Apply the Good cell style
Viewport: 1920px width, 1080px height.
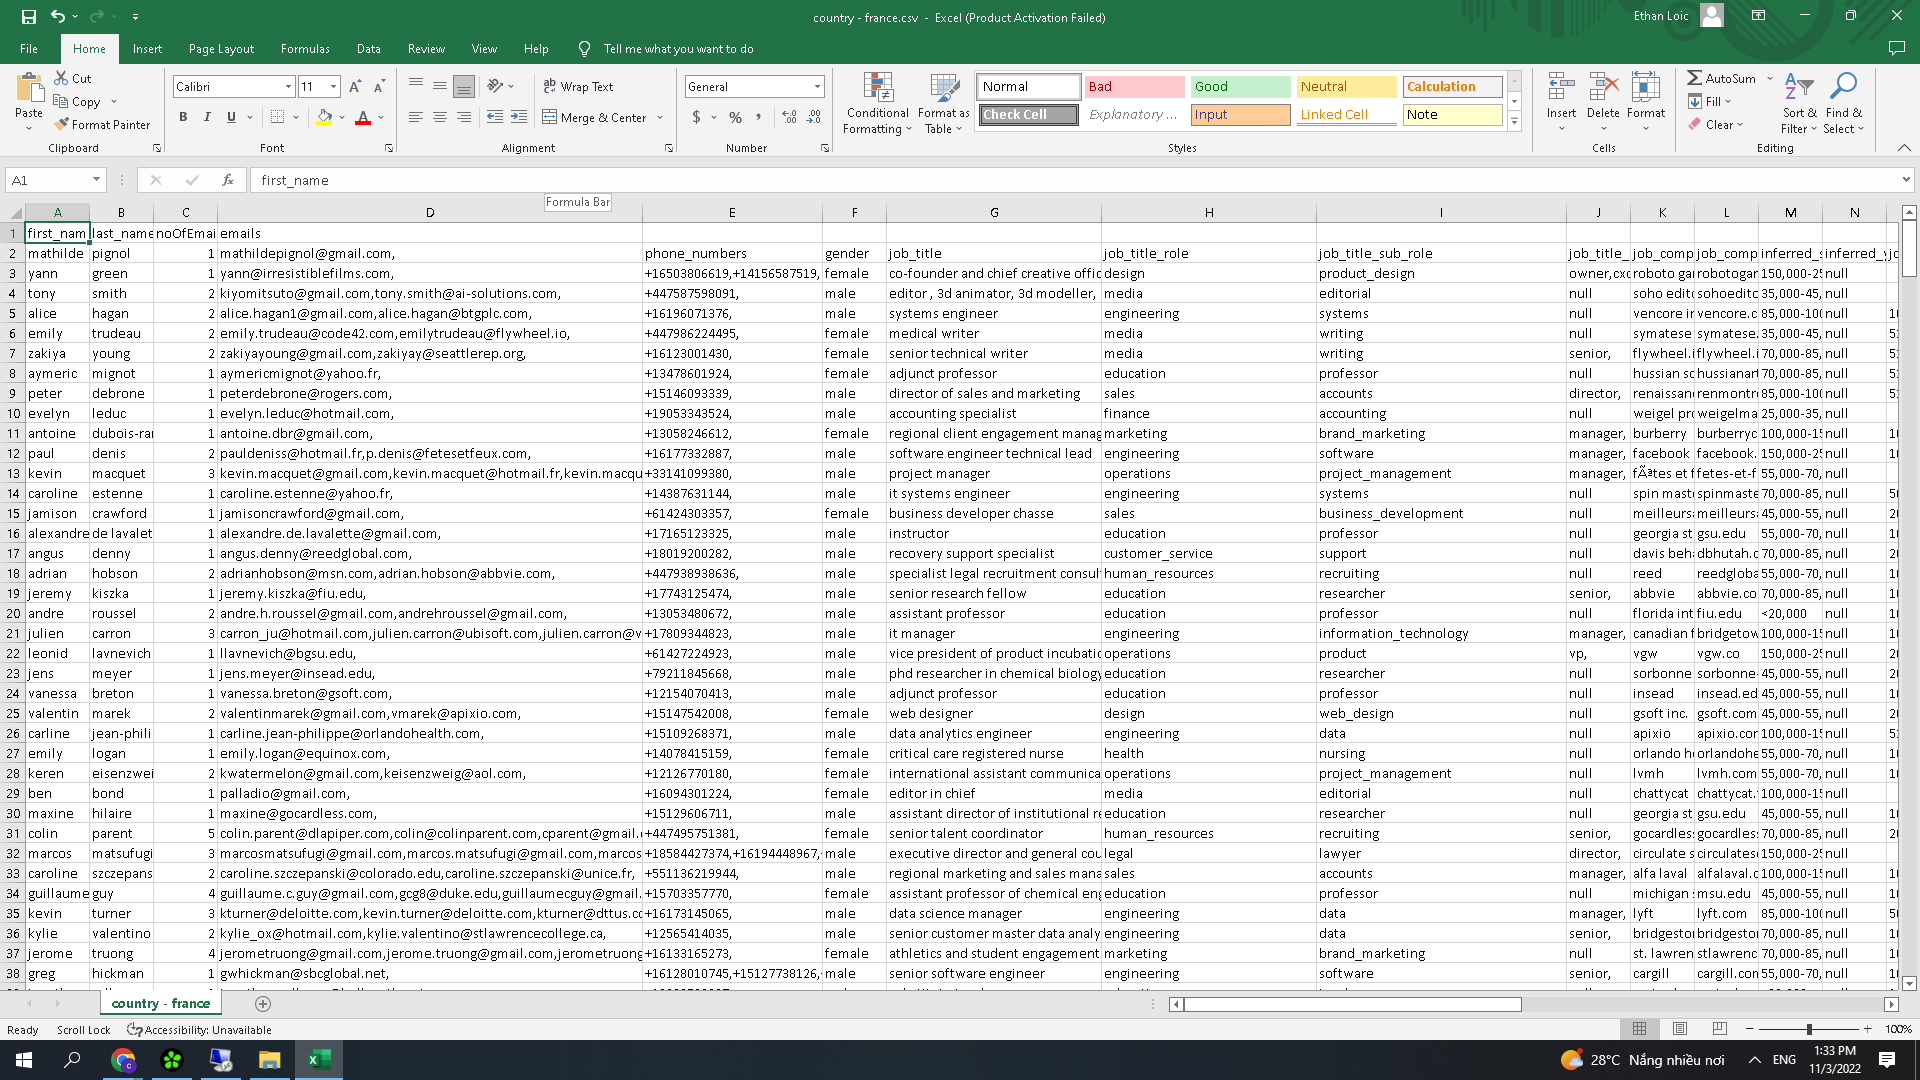point(1241,87)
